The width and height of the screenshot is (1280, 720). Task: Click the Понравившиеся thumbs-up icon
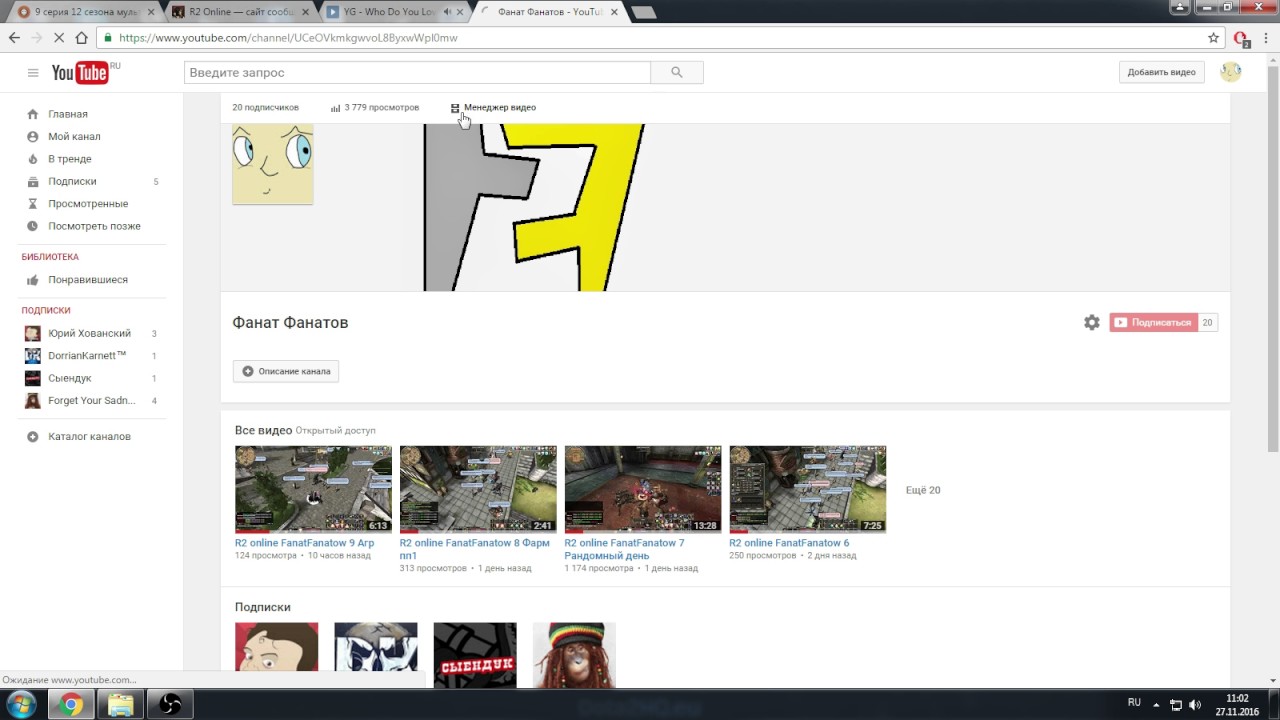[33, 280]
